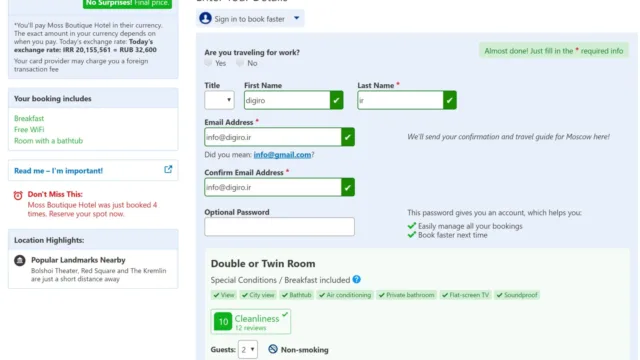Image resolution: width=640 pixels, height=360 pixels.
Task: Click Room with a bathtub inclusion
Action: [x=48, y=141]
